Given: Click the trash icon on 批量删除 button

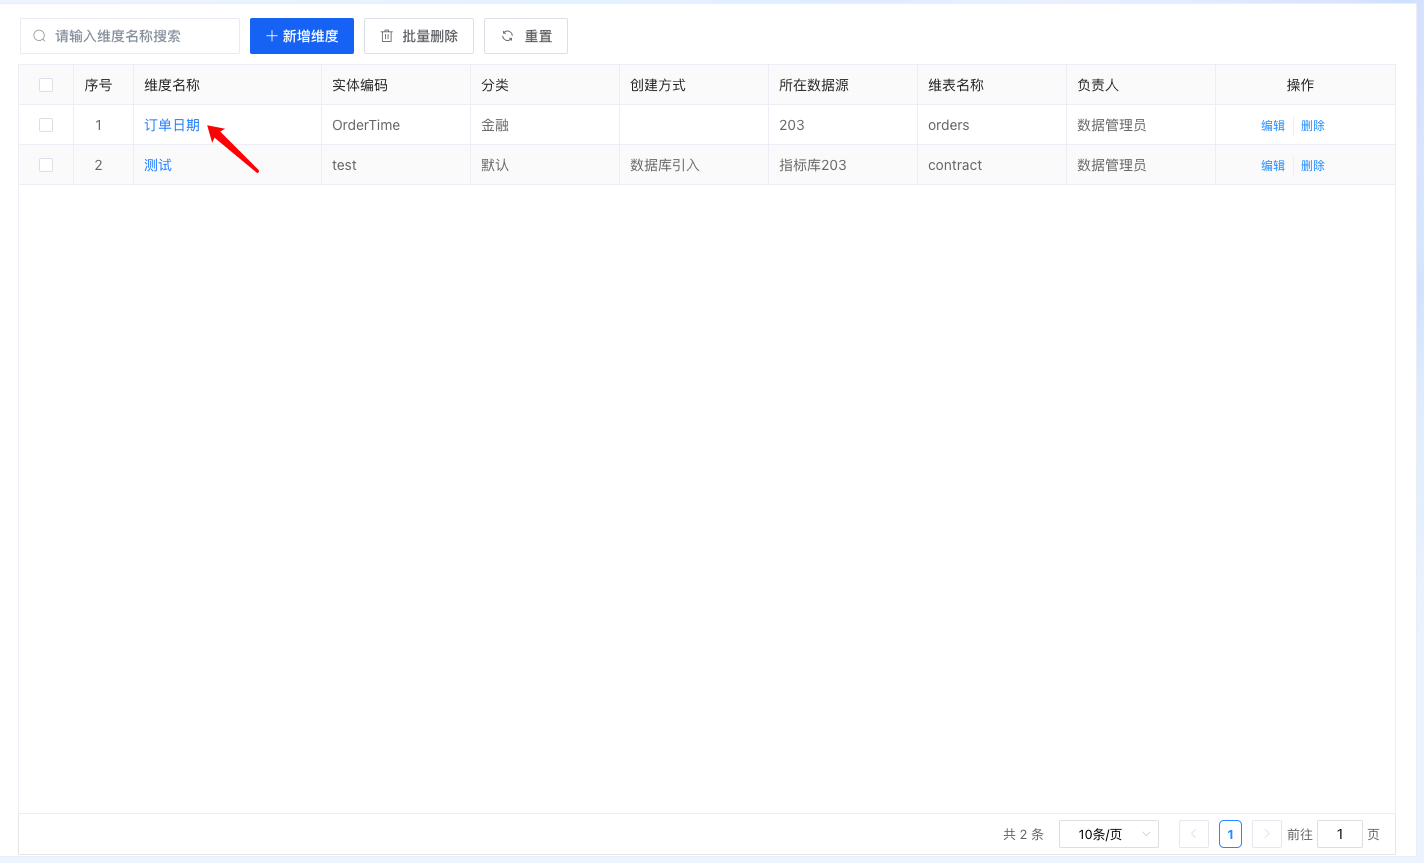Looking at the screenshot, I should (387, 36).
